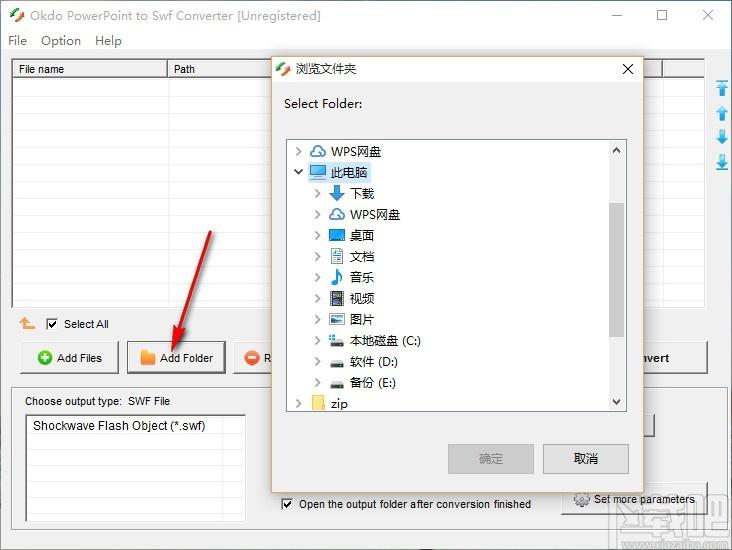This screenshot has width=732, height=550.
Task: Expand the top-level WPS网盘 node
Action: [299, 151]
